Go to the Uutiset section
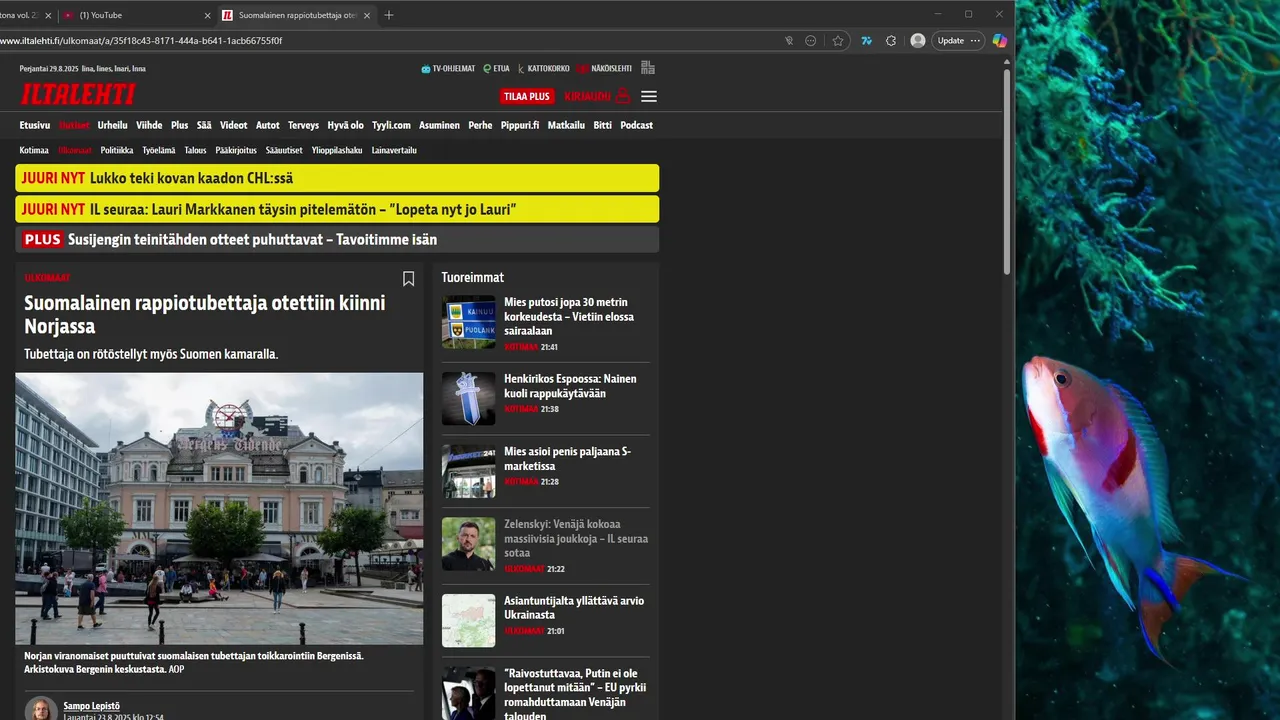 pos(74,125)
